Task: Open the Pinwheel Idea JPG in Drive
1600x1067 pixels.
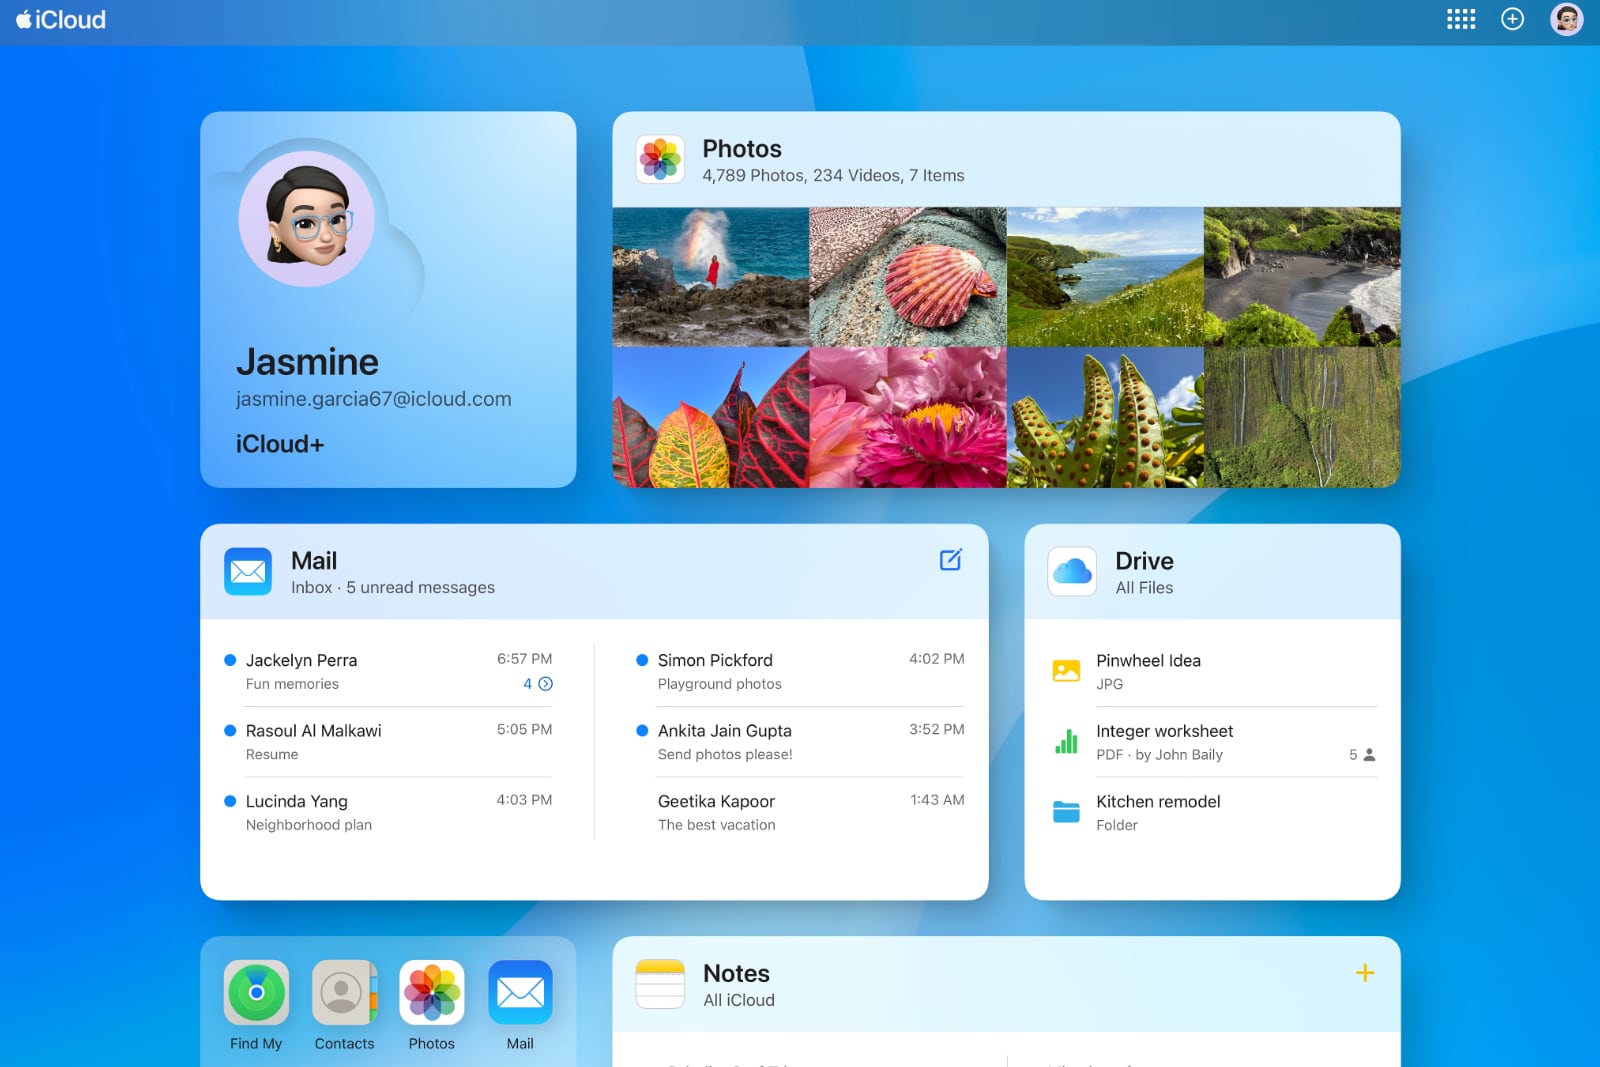Action: pyautogui.click(x=1147, y=660)
